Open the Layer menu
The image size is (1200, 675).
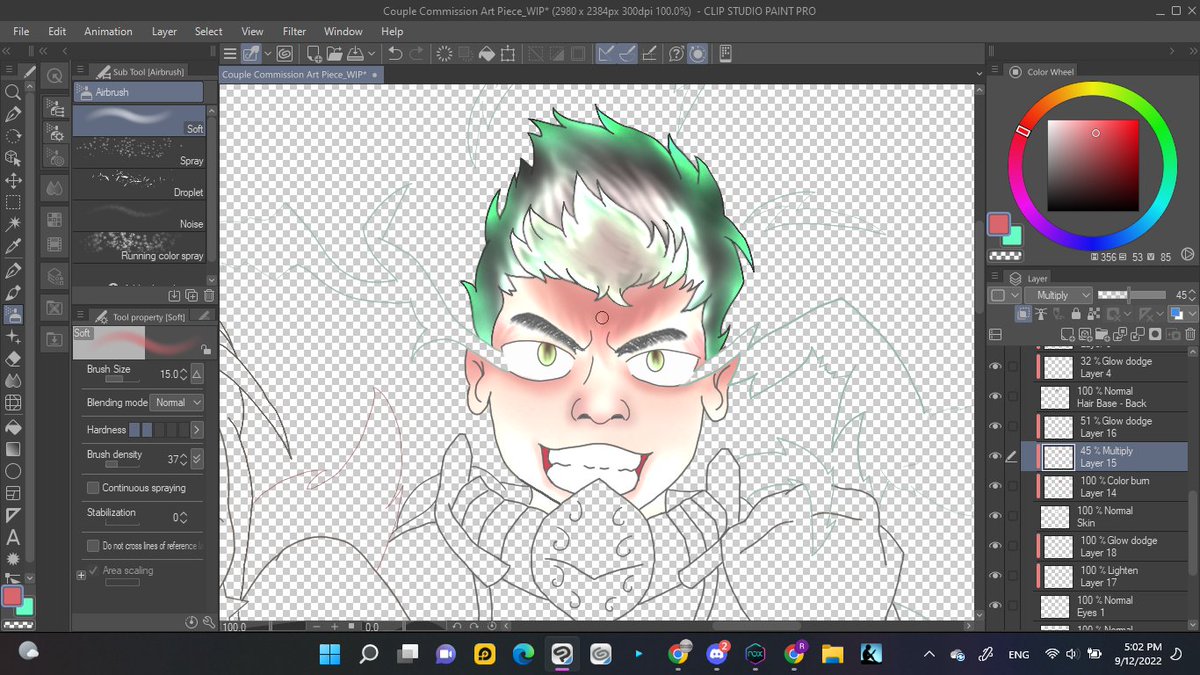point(164,31)
